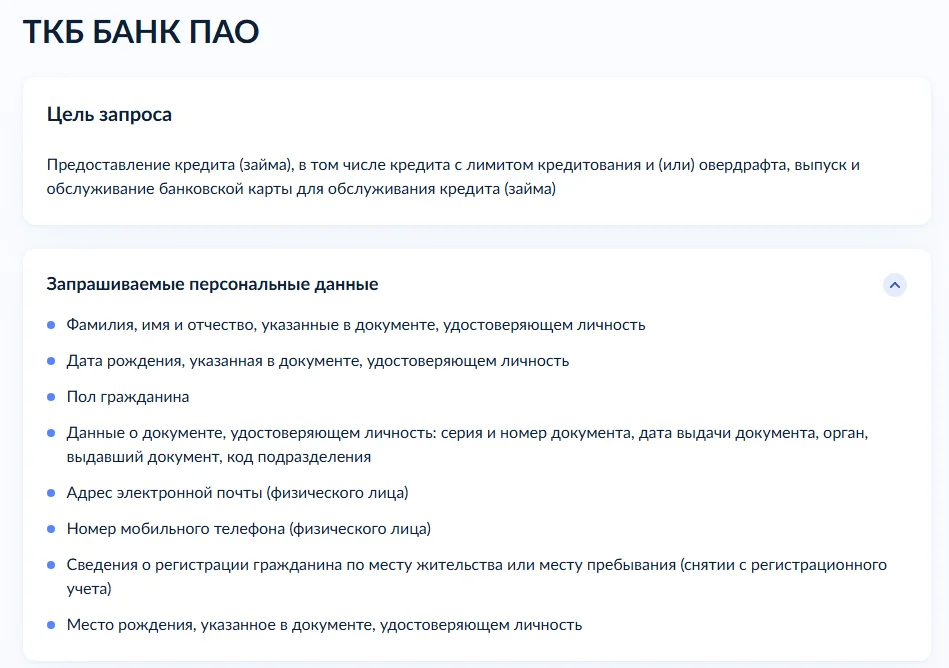The height and width of the screenshot is (668, 949).
Task: Collapse the requested personal data section
Action: click(x=895, y=285)
